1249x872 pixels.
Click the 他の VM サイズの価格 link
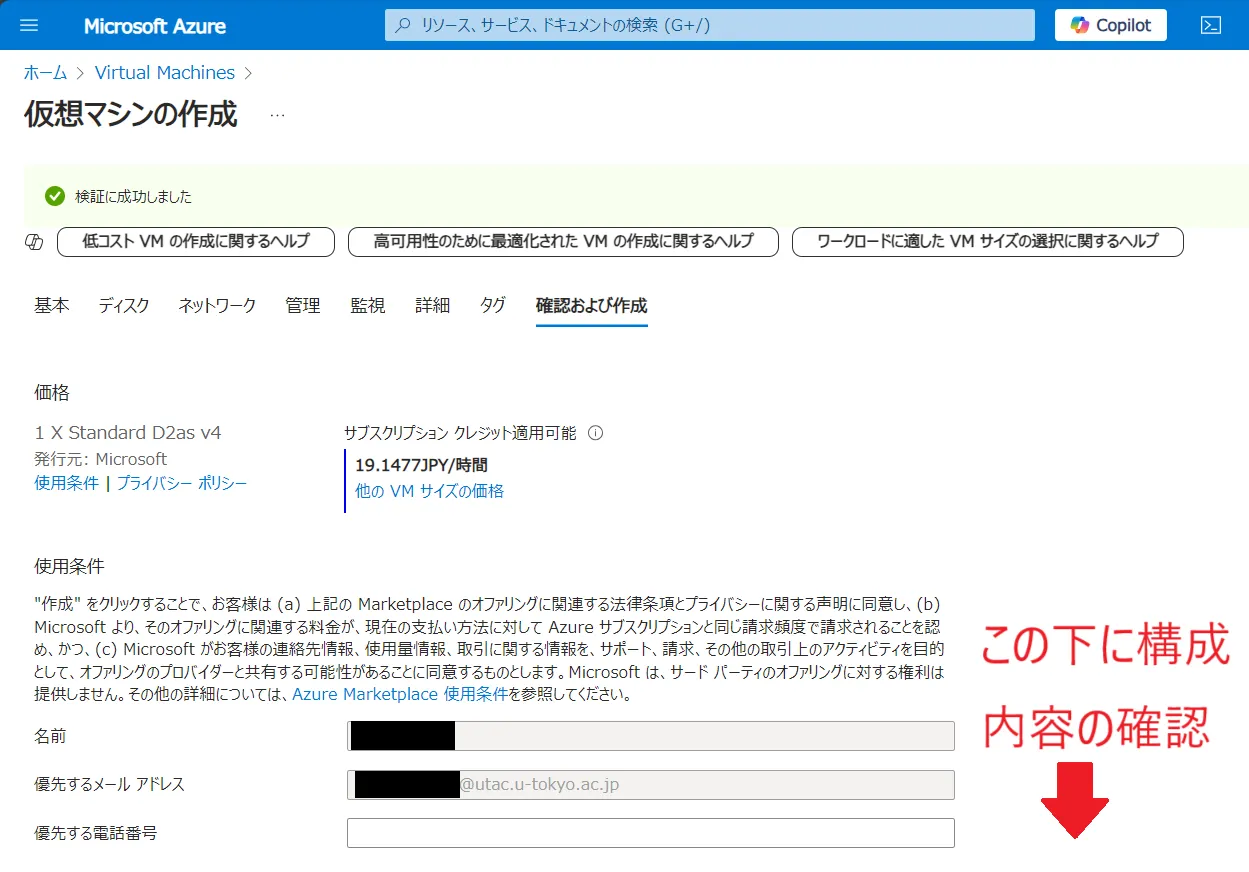pyautogui.click(x=429, y=491)
